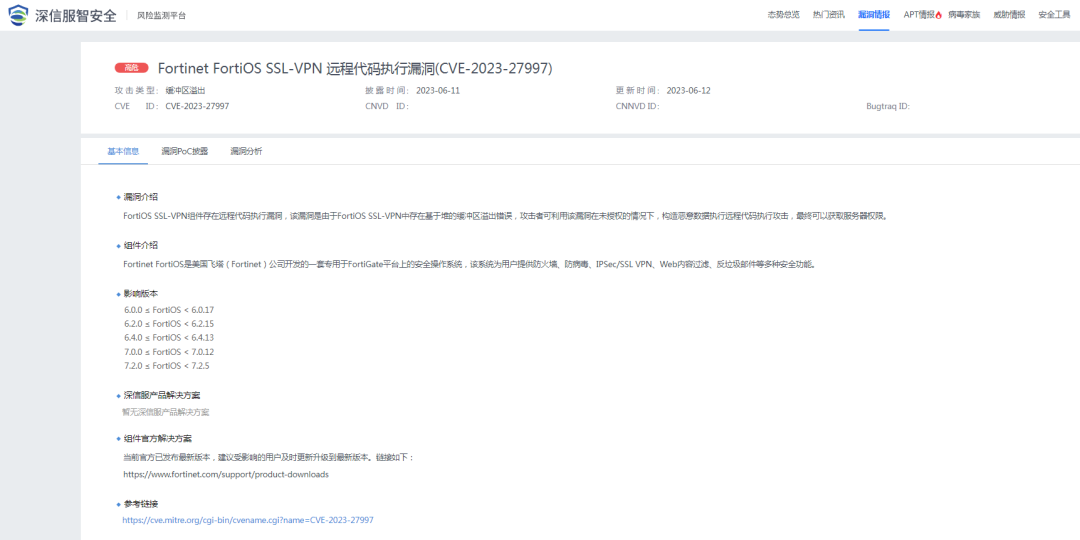Click the 参考链接 section heading

(x=141, y=504)
